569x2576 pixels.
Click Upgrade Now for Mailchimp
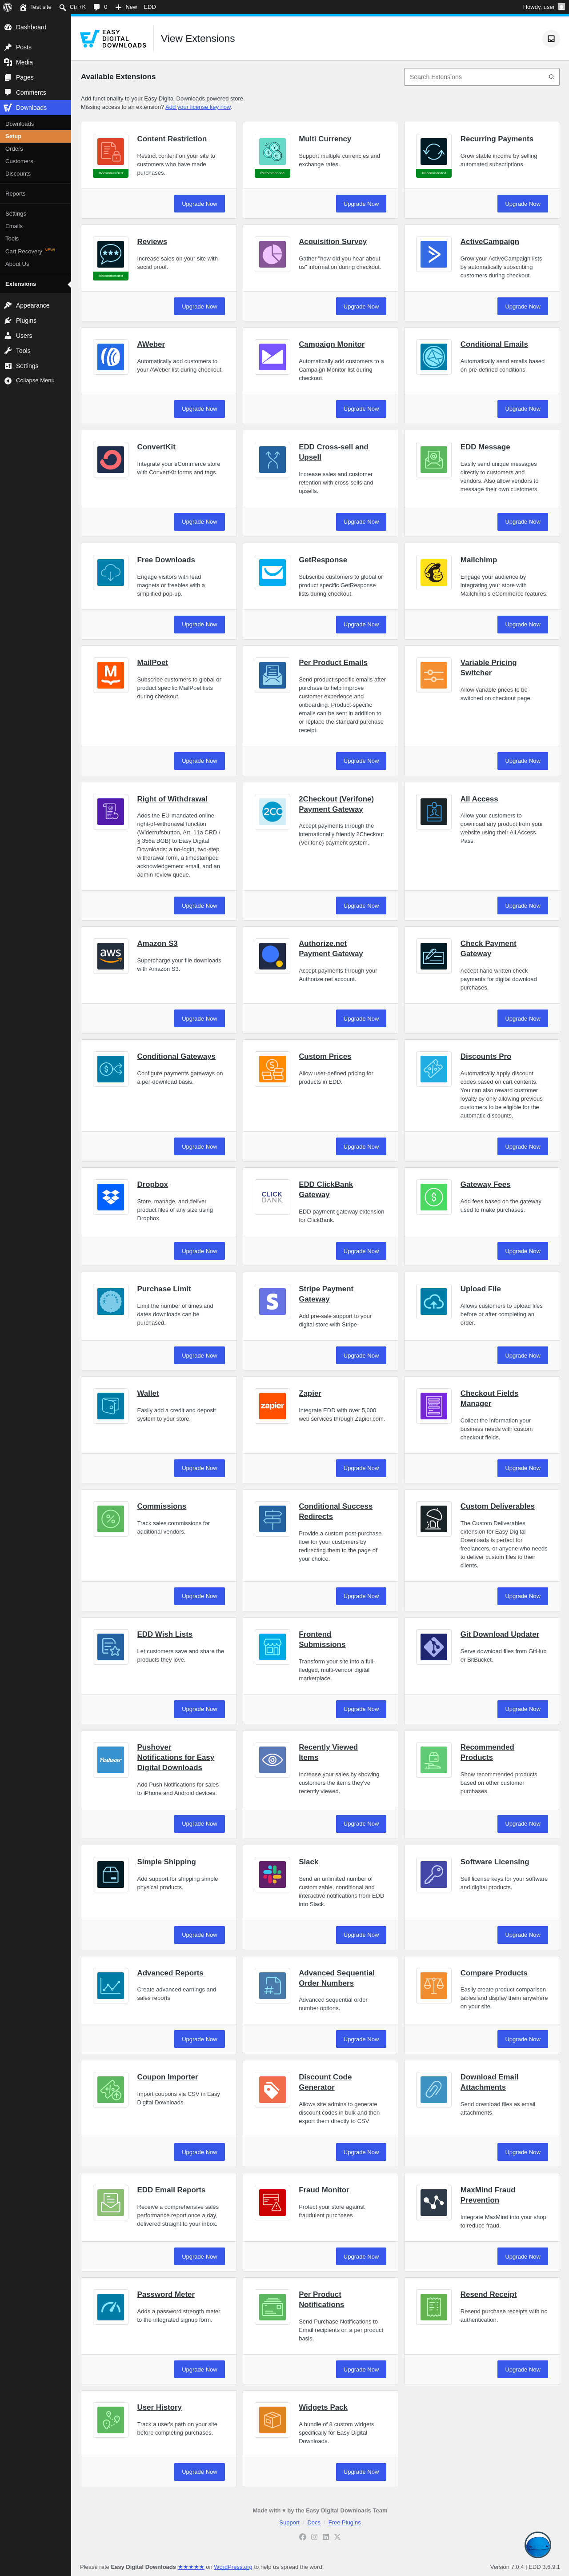coord(522,625)
